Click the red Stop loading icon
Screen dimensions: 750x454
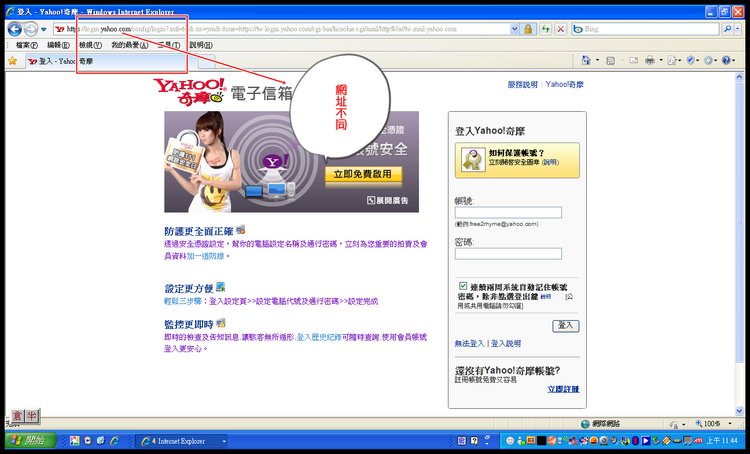(561, 29)
